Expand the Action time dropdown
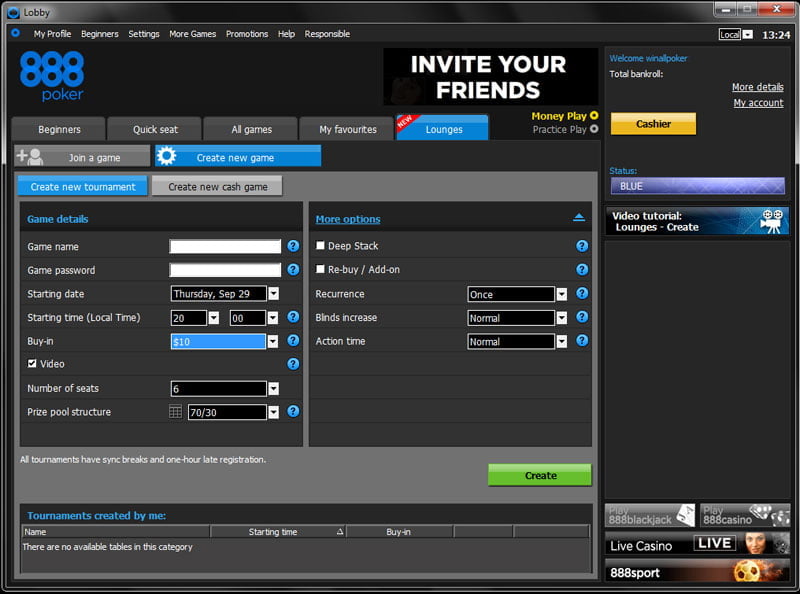Viewport: 800px width, 594px height. (562, 341)
